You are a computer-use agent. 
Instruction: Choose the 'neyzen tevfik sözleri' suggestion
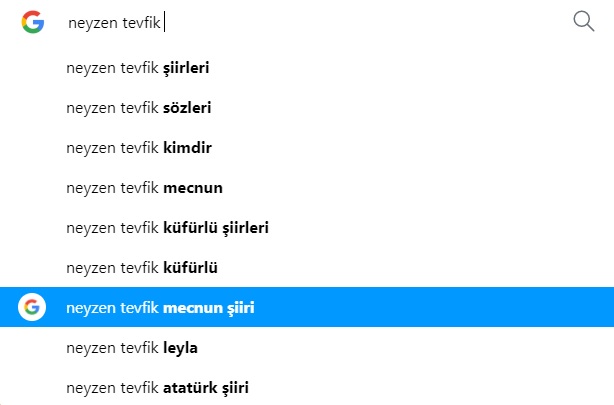138,108
